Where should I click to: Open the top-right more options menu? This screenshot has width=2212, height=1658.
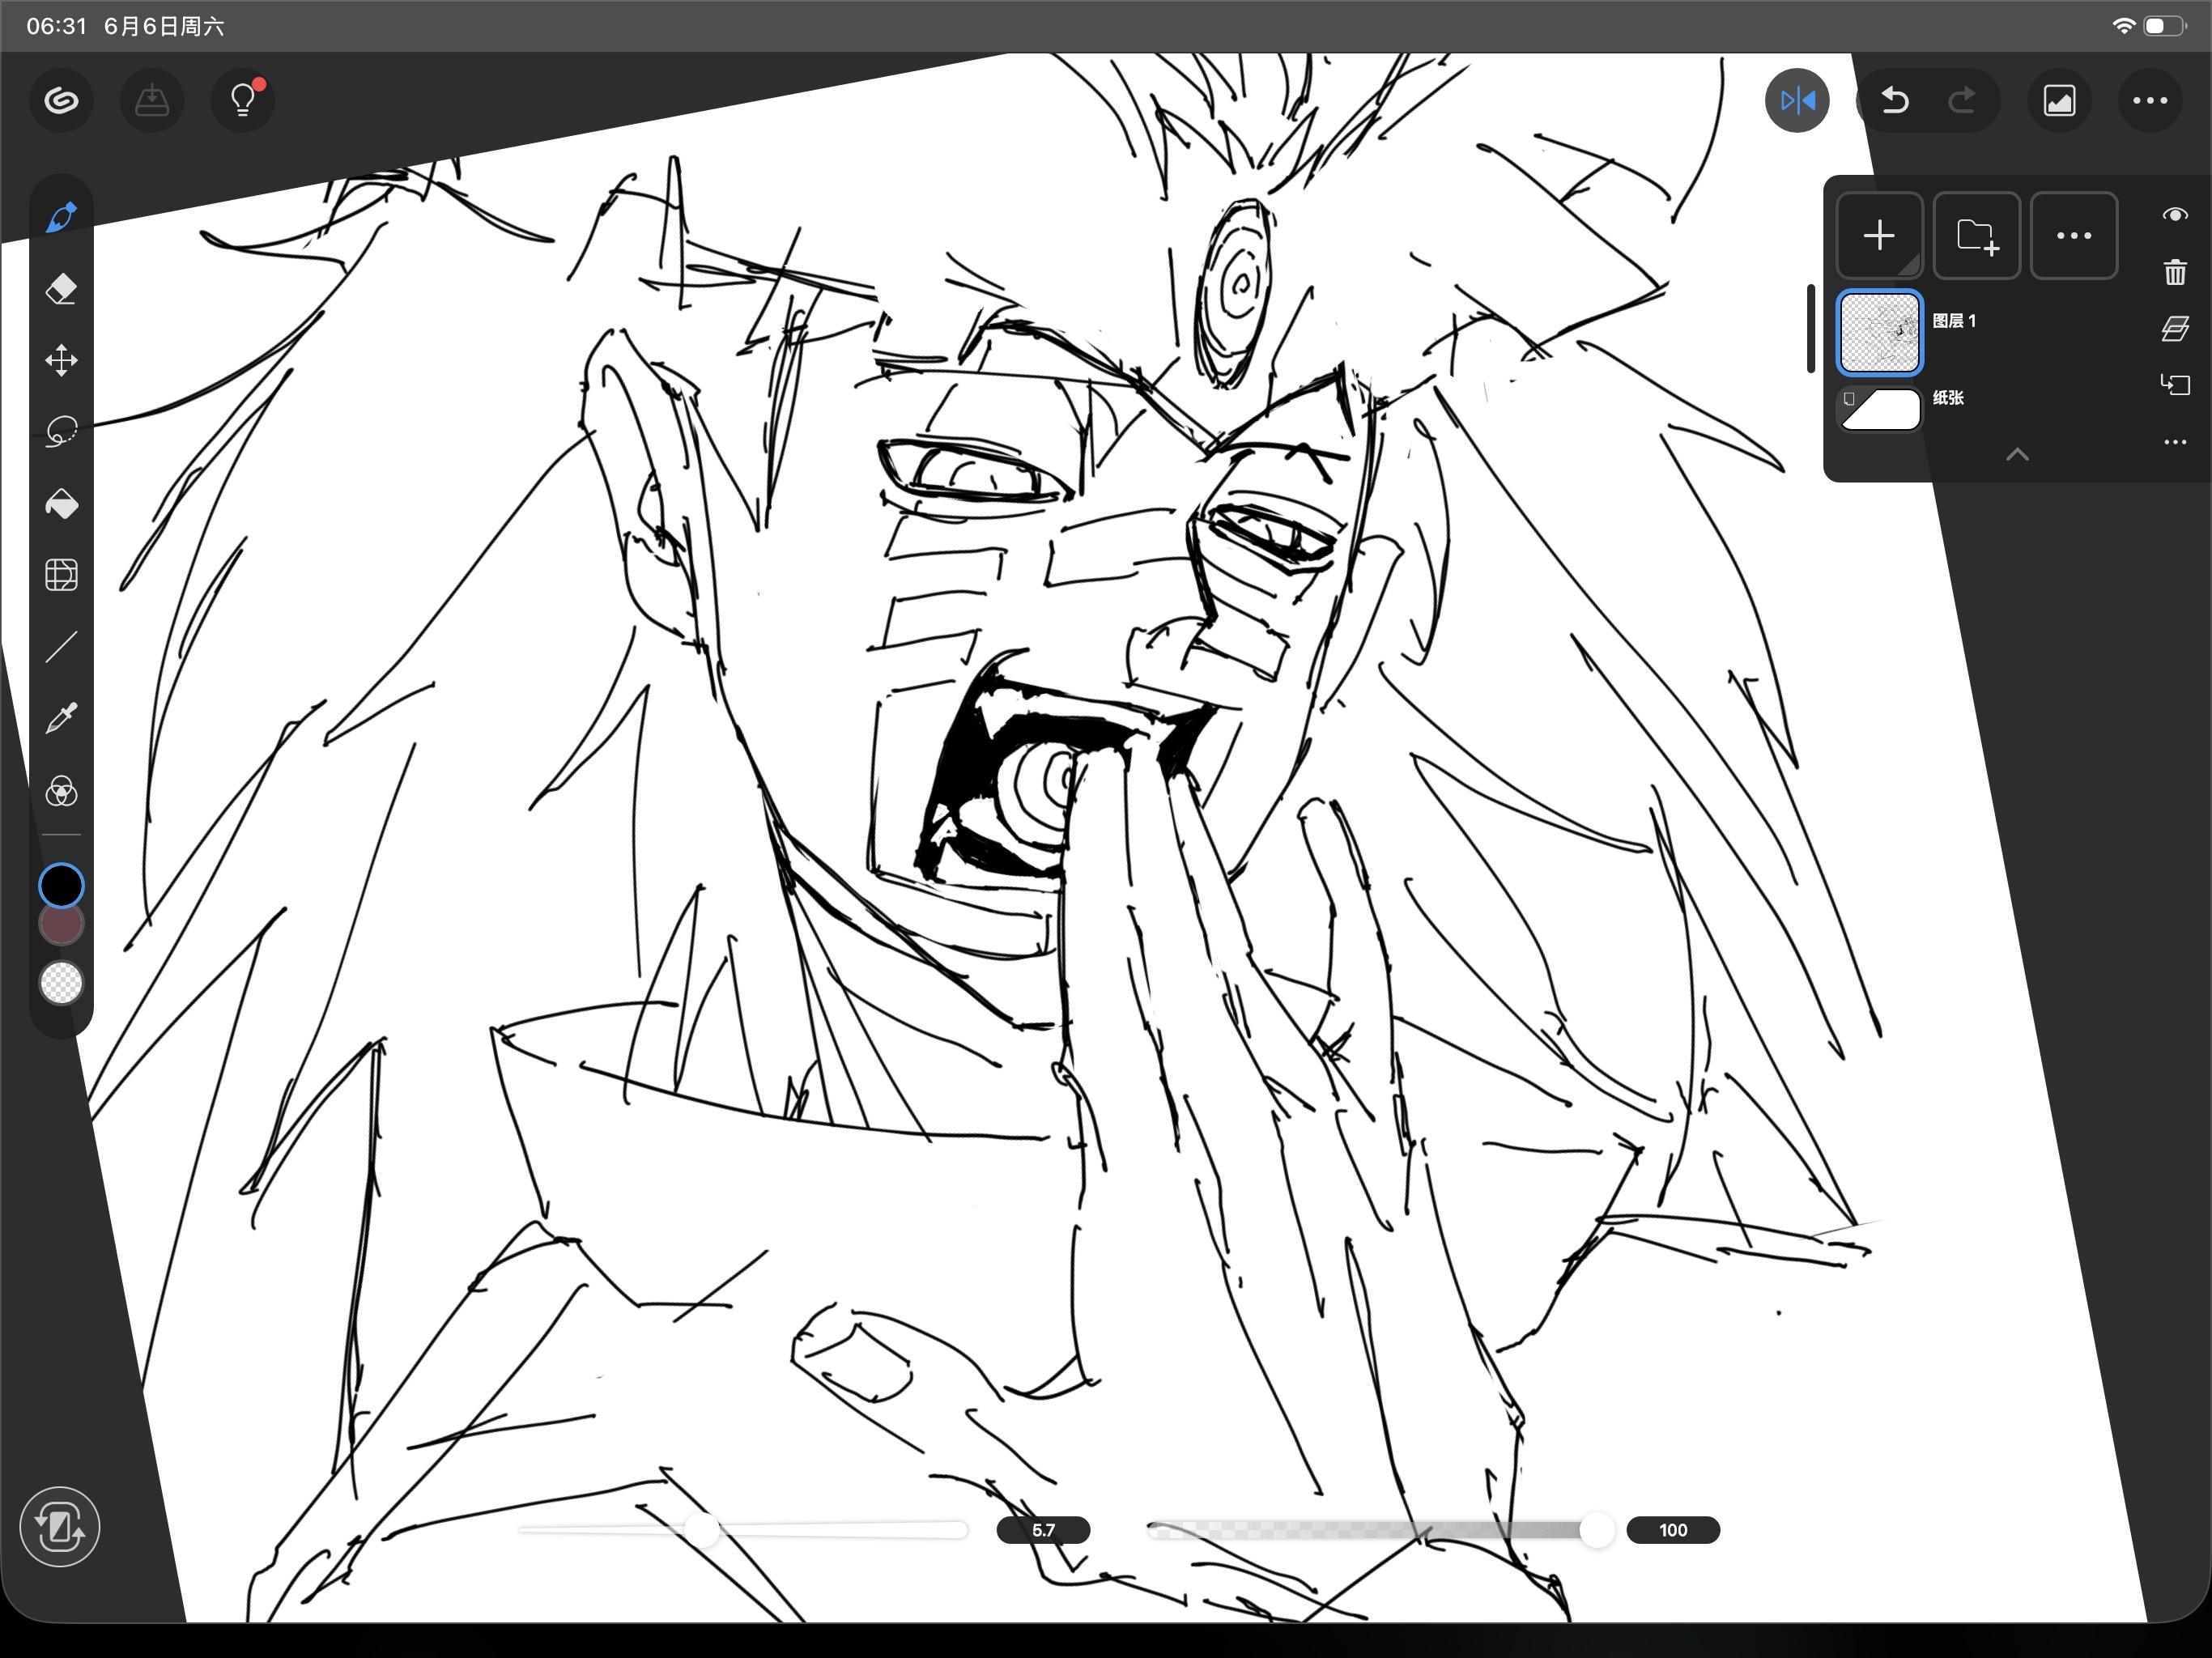pos(2150,100)
